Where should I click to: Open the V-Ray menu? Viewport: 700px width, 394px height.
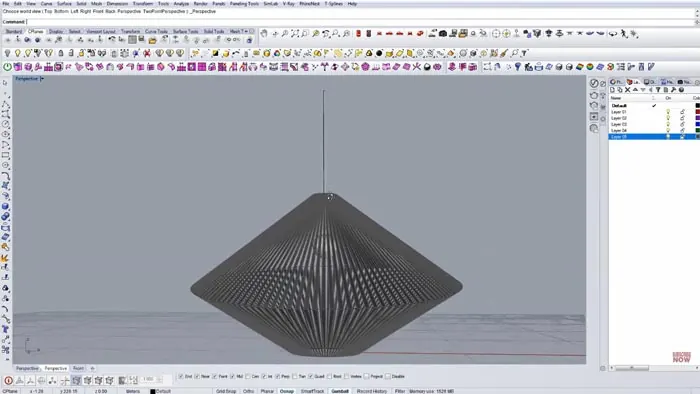[289, 4]
